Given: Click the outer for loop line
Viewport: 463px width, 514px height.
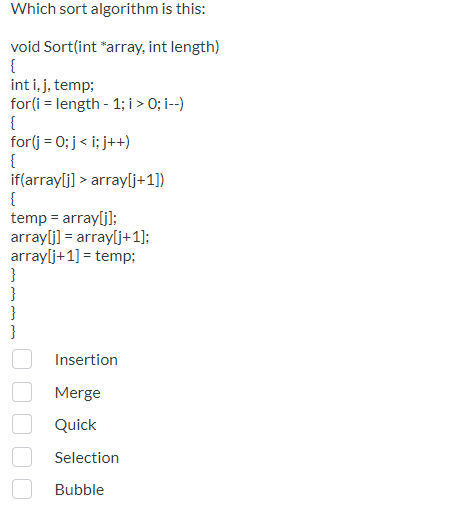Looking at the screenshot, I should tap(97, 104).
